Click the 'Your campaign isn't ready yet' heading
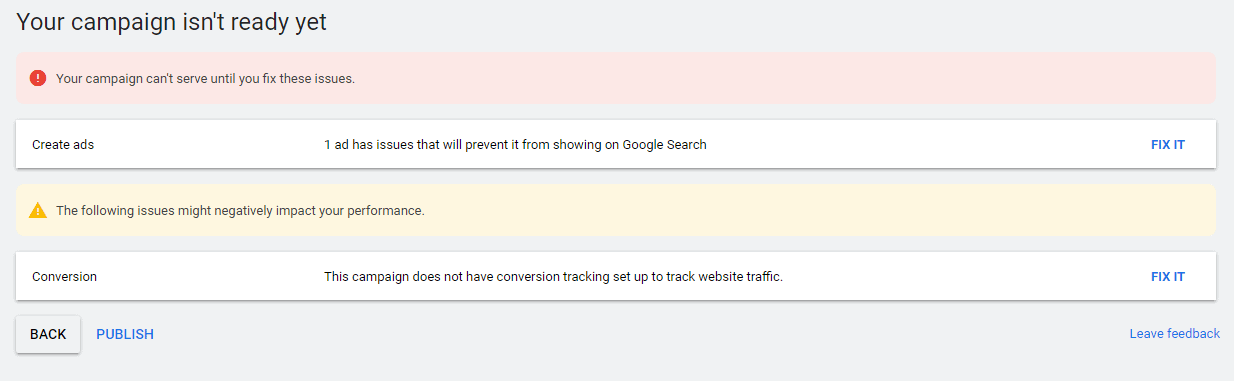Image resolution: width=1234 pixels, height=381 pixels. click(x=171, y=22)
